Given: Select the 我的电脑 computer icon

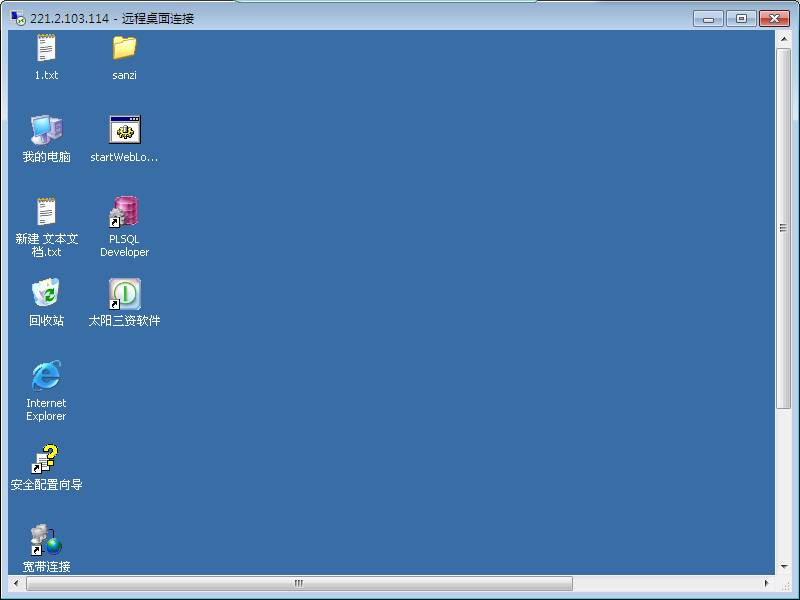Looking at the screenshot, I should pos(46,130).
